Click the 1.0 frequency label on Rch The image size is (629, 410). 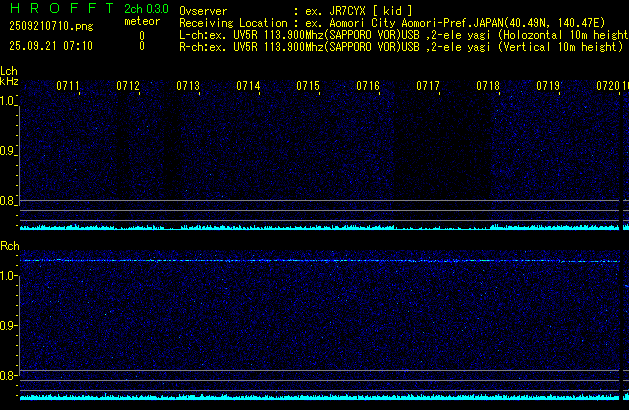click(9, 275)
